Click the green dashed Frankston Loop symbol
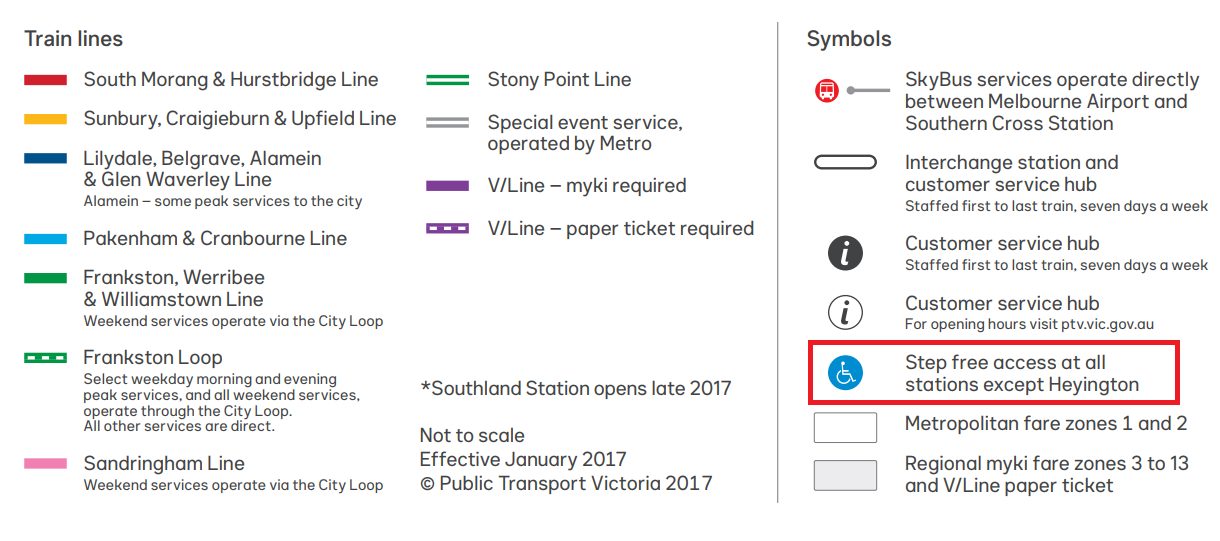The height and width of the screenshot is (541, 1220). 46,357
